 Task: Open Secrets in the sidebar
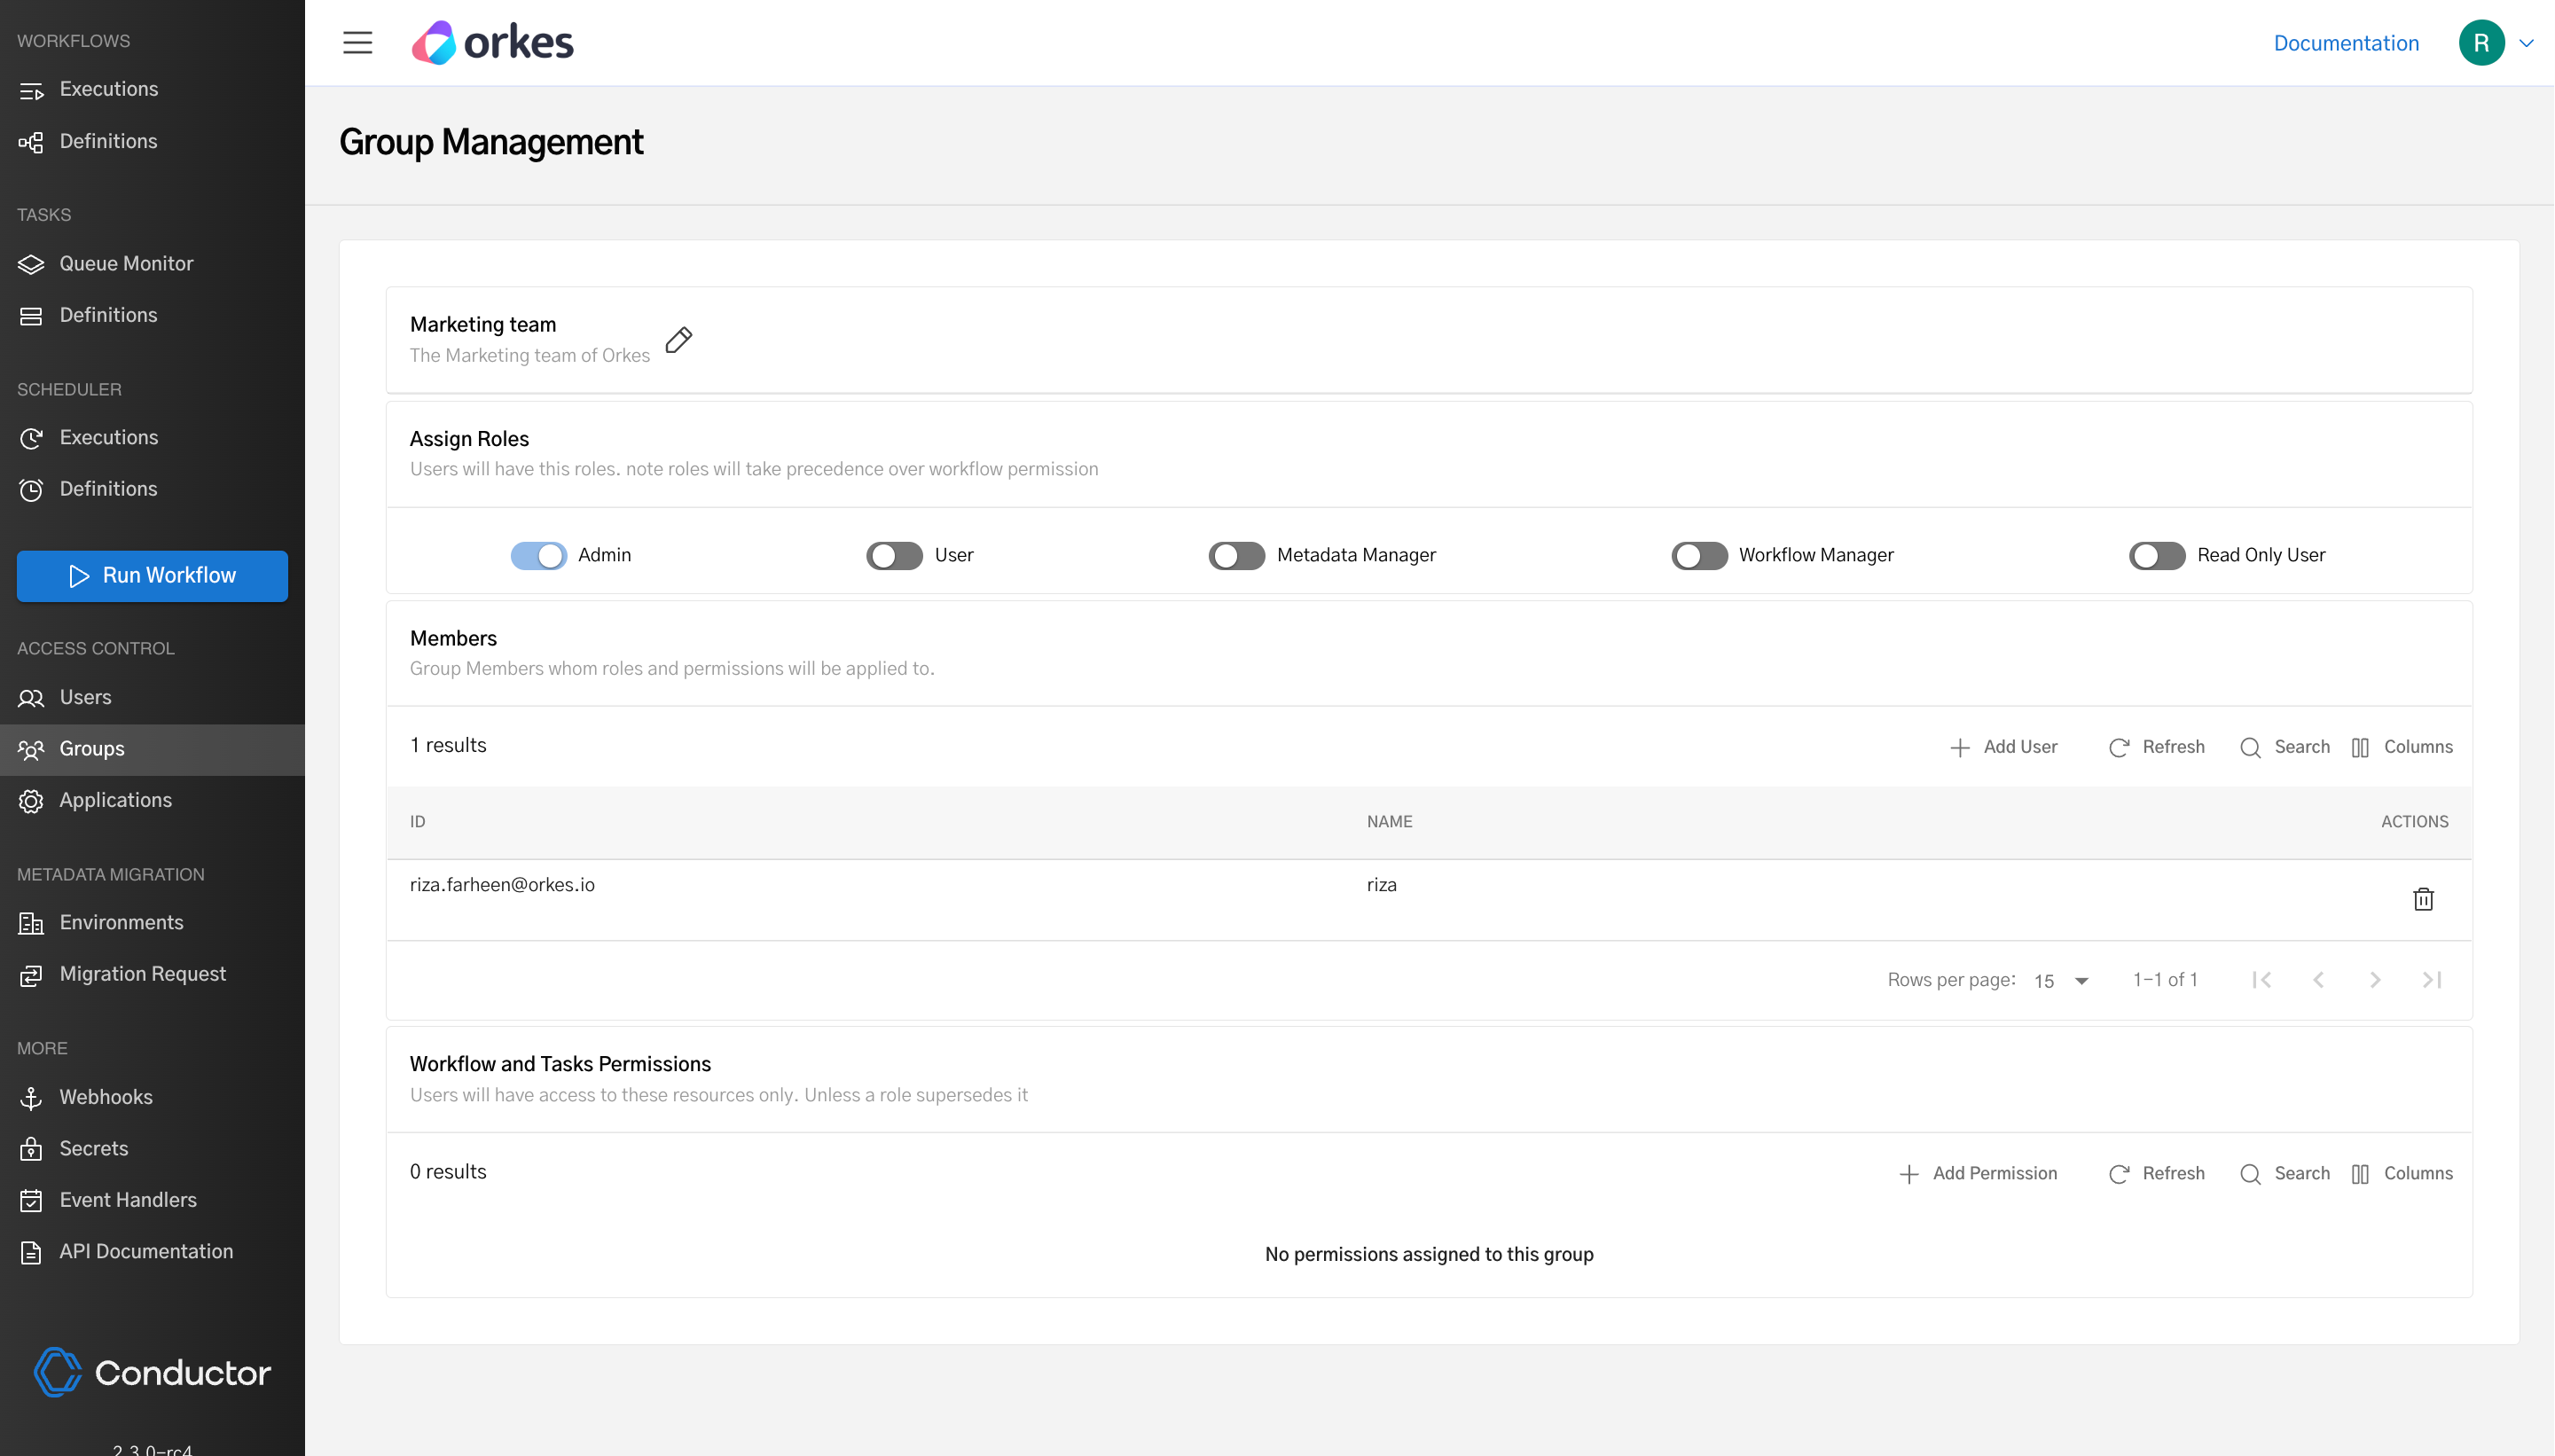coord(94,1148)
